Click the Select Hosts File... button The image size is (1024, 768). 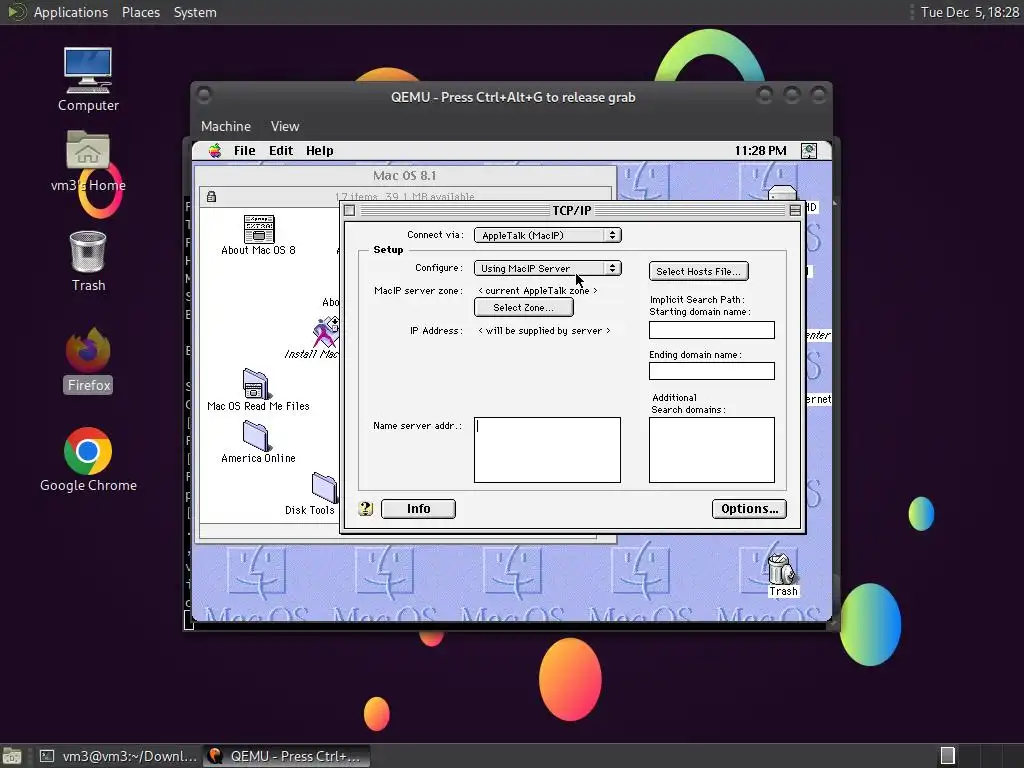click(699, 272)
